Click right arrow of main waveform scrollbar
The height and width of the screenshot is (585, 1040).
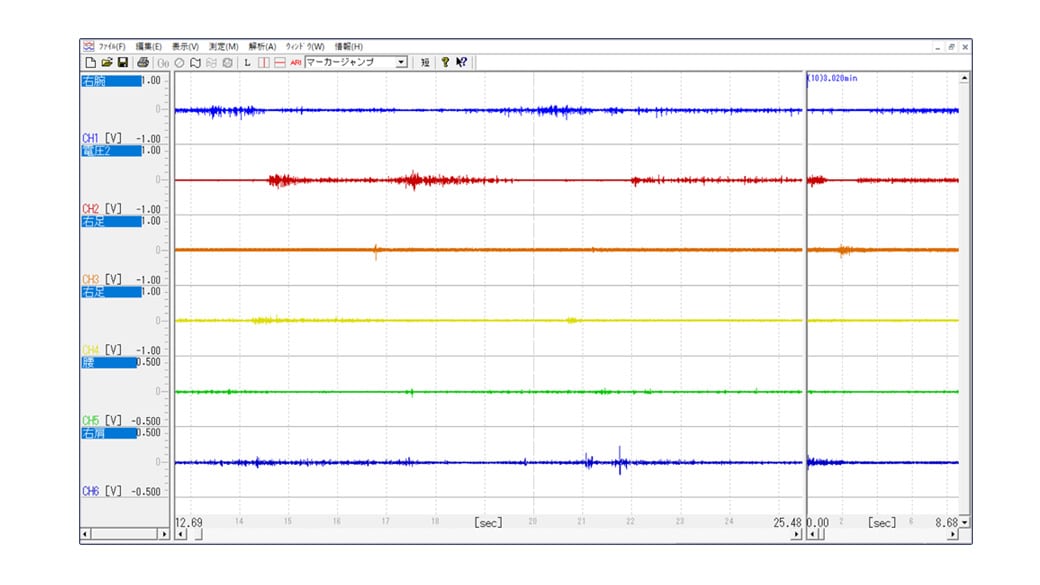[797, 535]
